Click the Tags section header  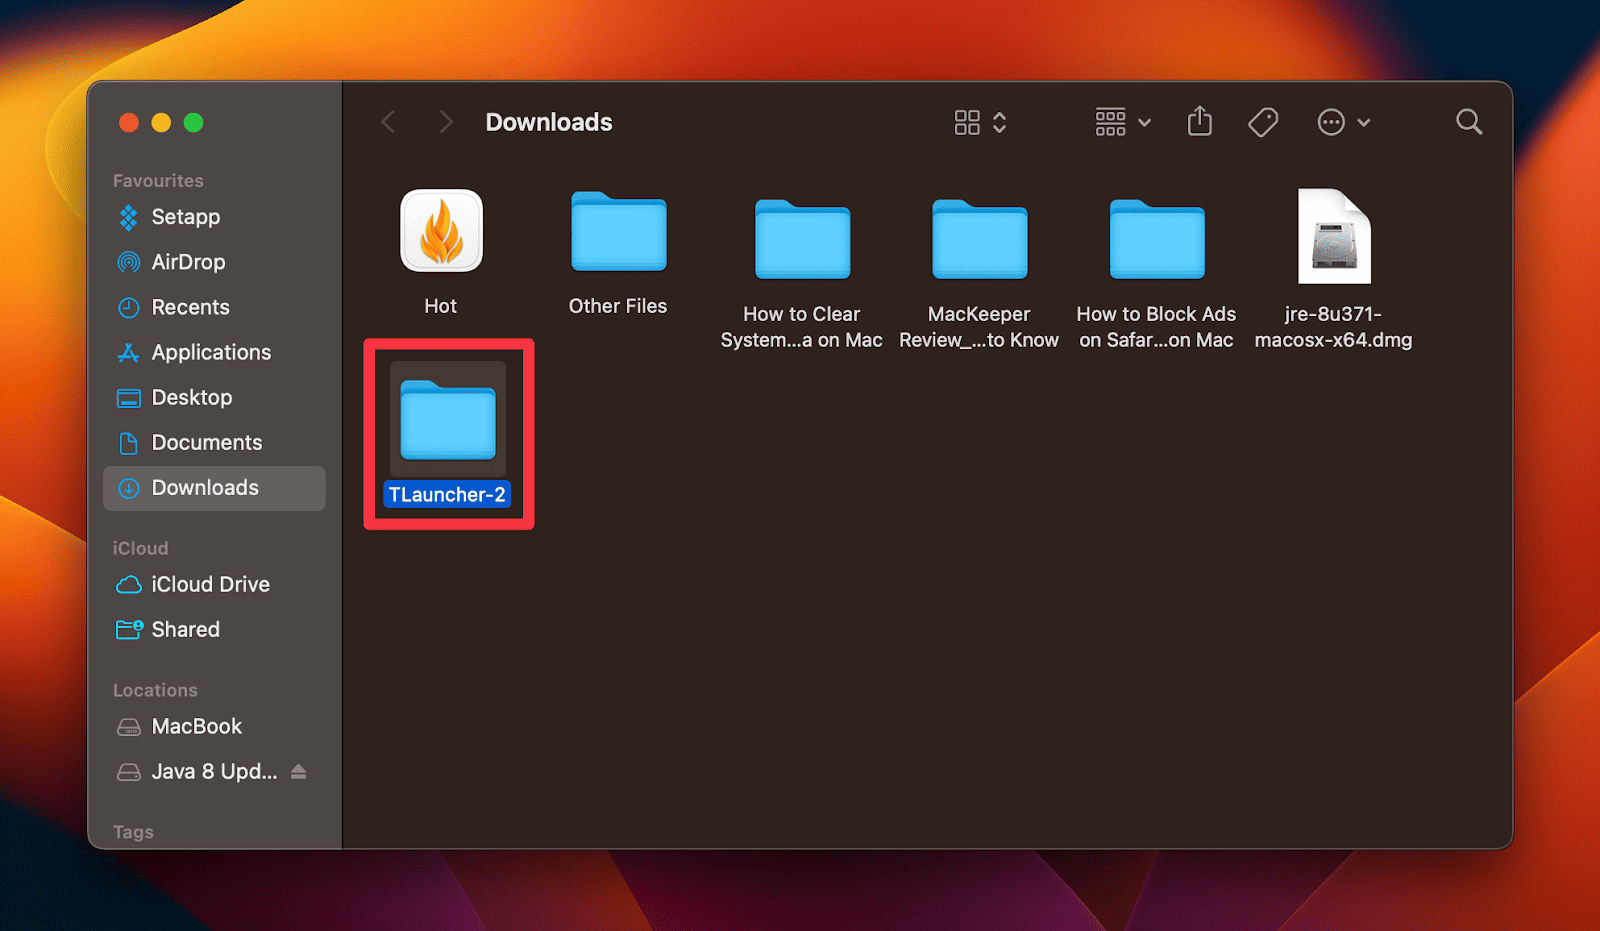133,832
